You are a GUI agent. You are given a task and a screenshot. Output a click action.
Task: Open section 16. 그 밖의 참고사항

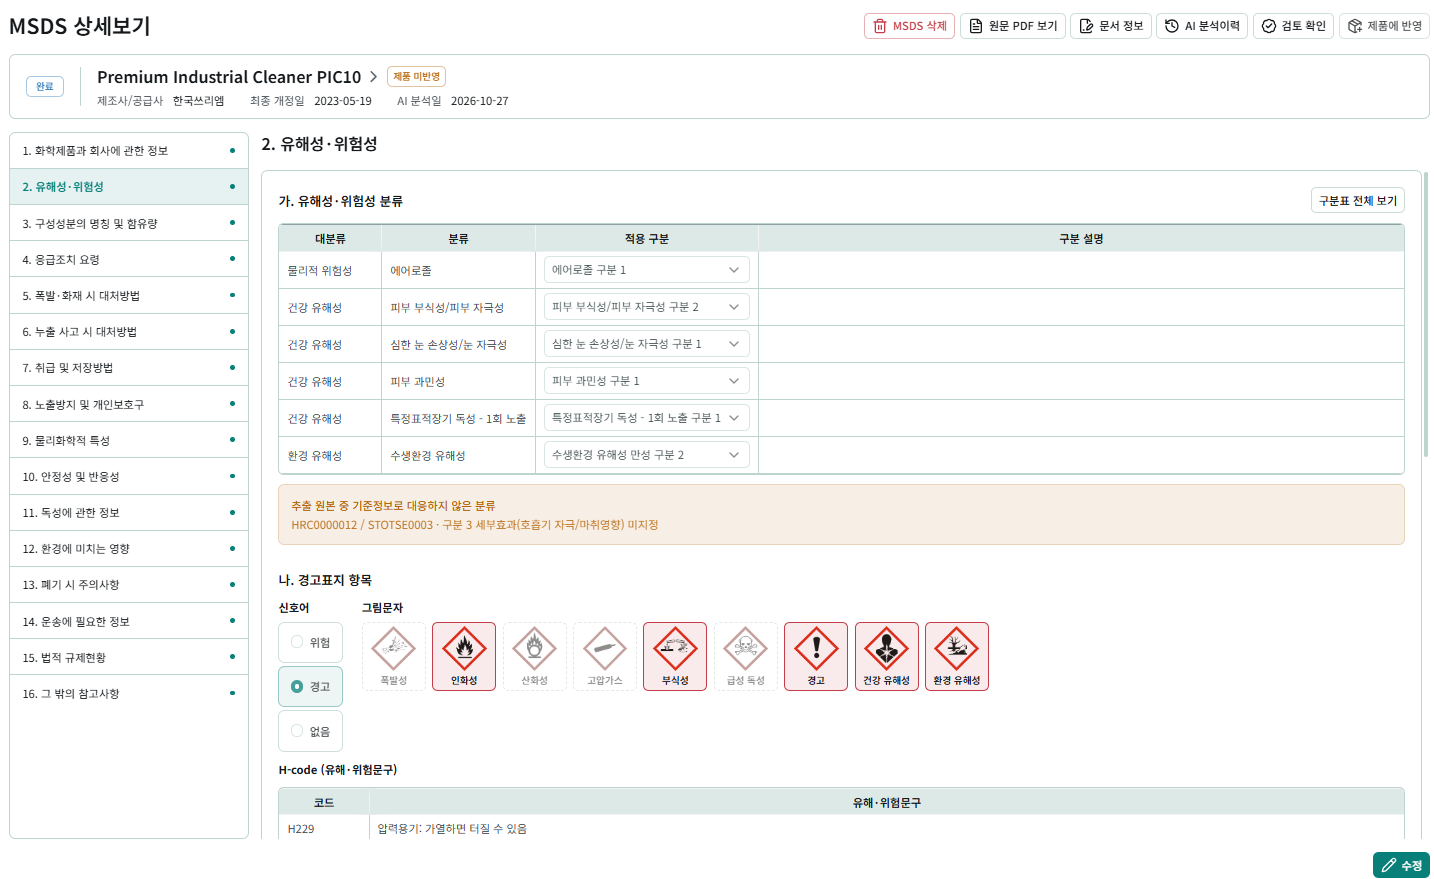click(129, 693)
